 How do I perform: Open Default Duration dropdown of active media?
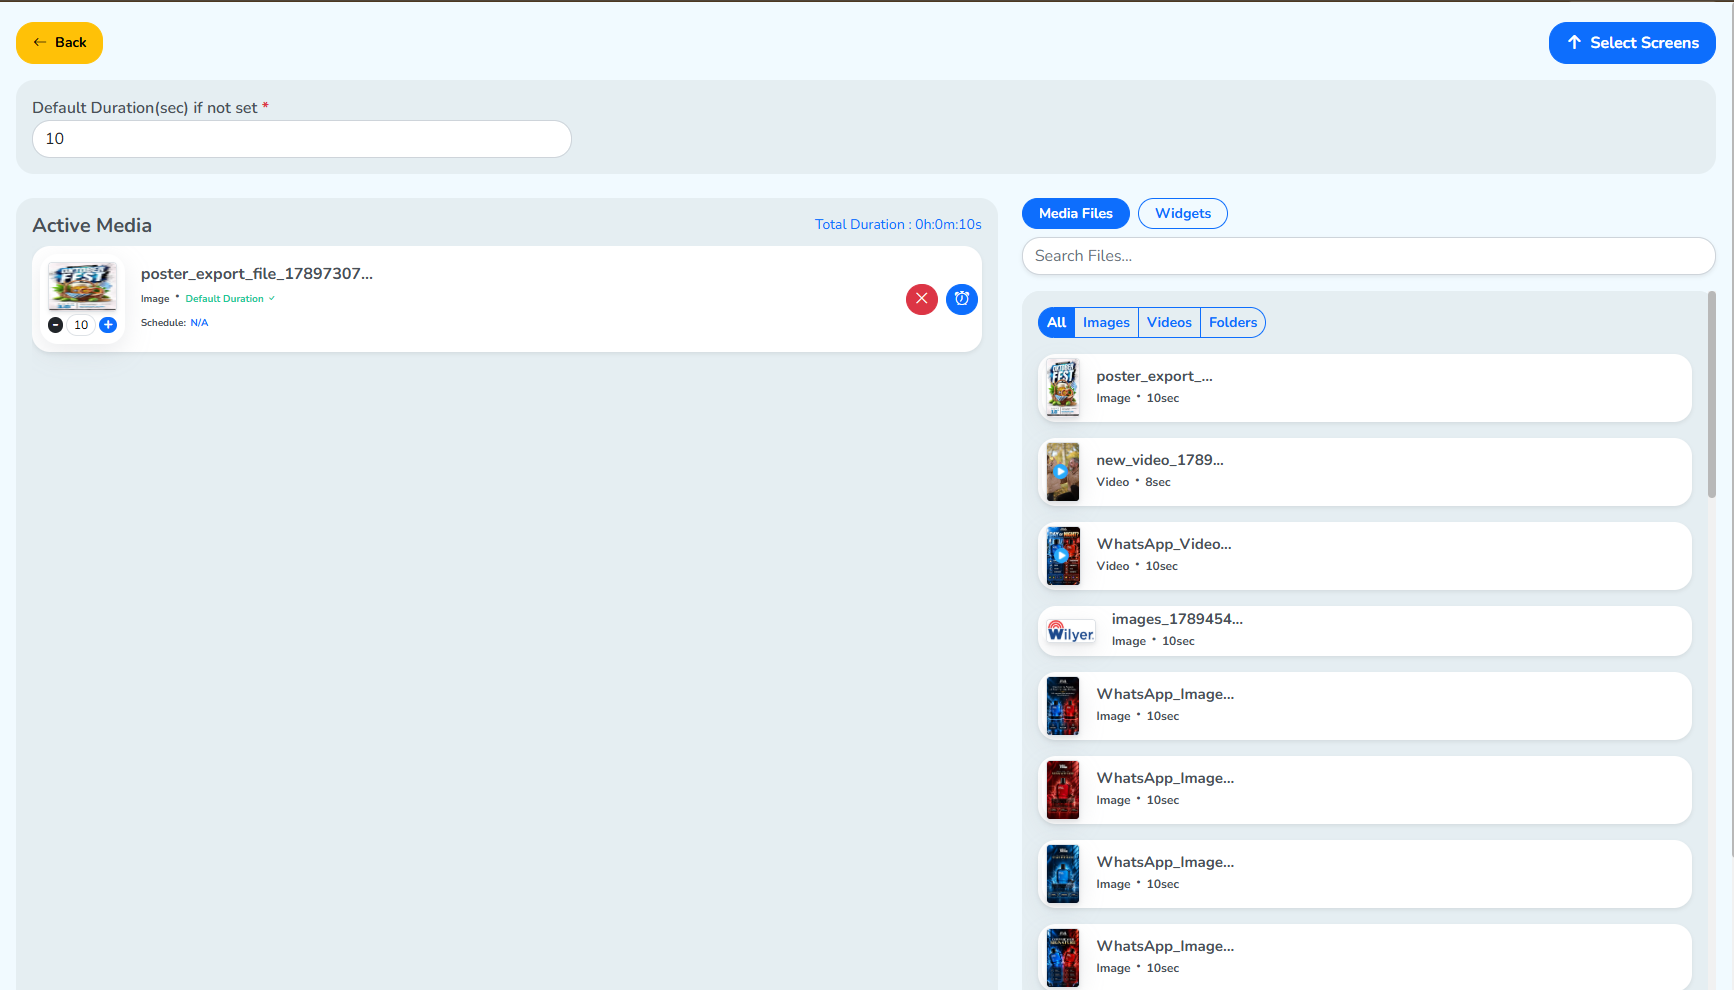point(230,299)
